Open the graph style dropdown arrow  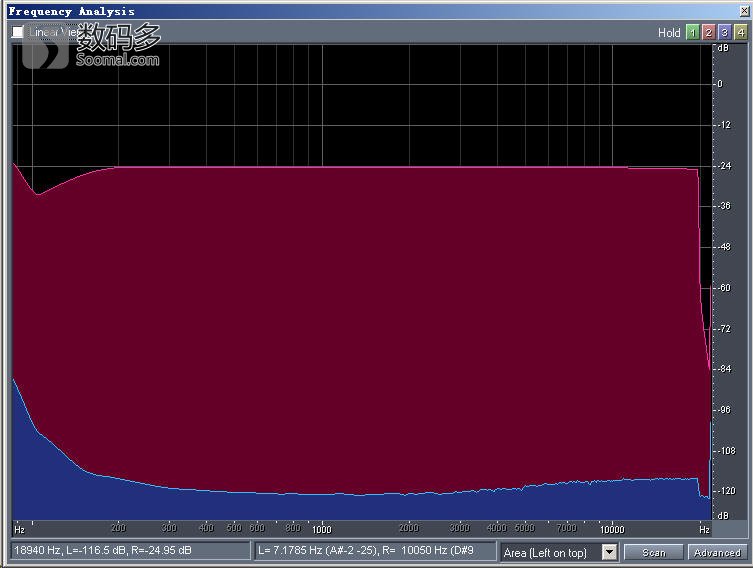click(x=609, y=552)
